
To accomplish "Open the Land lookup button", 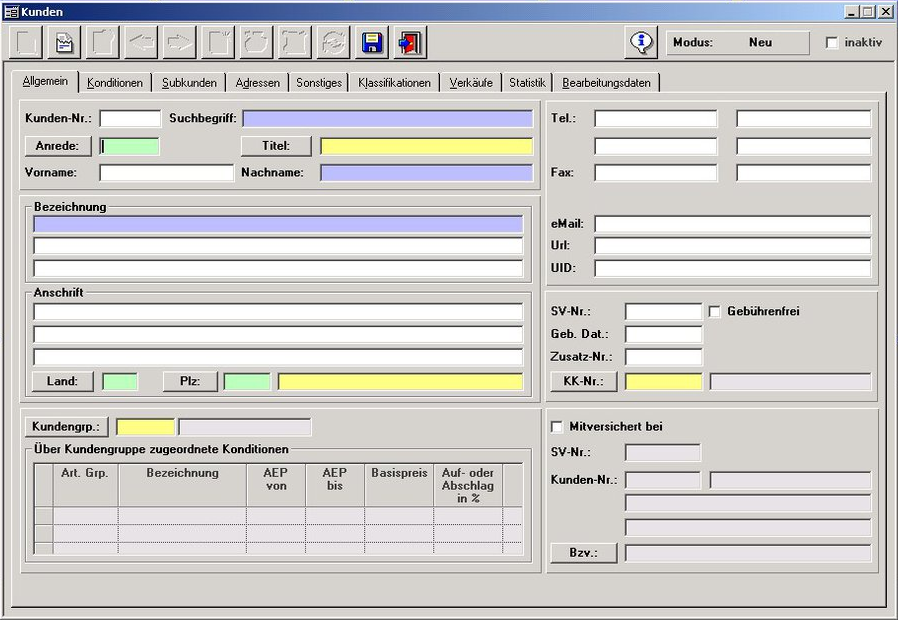I will 62,382.
